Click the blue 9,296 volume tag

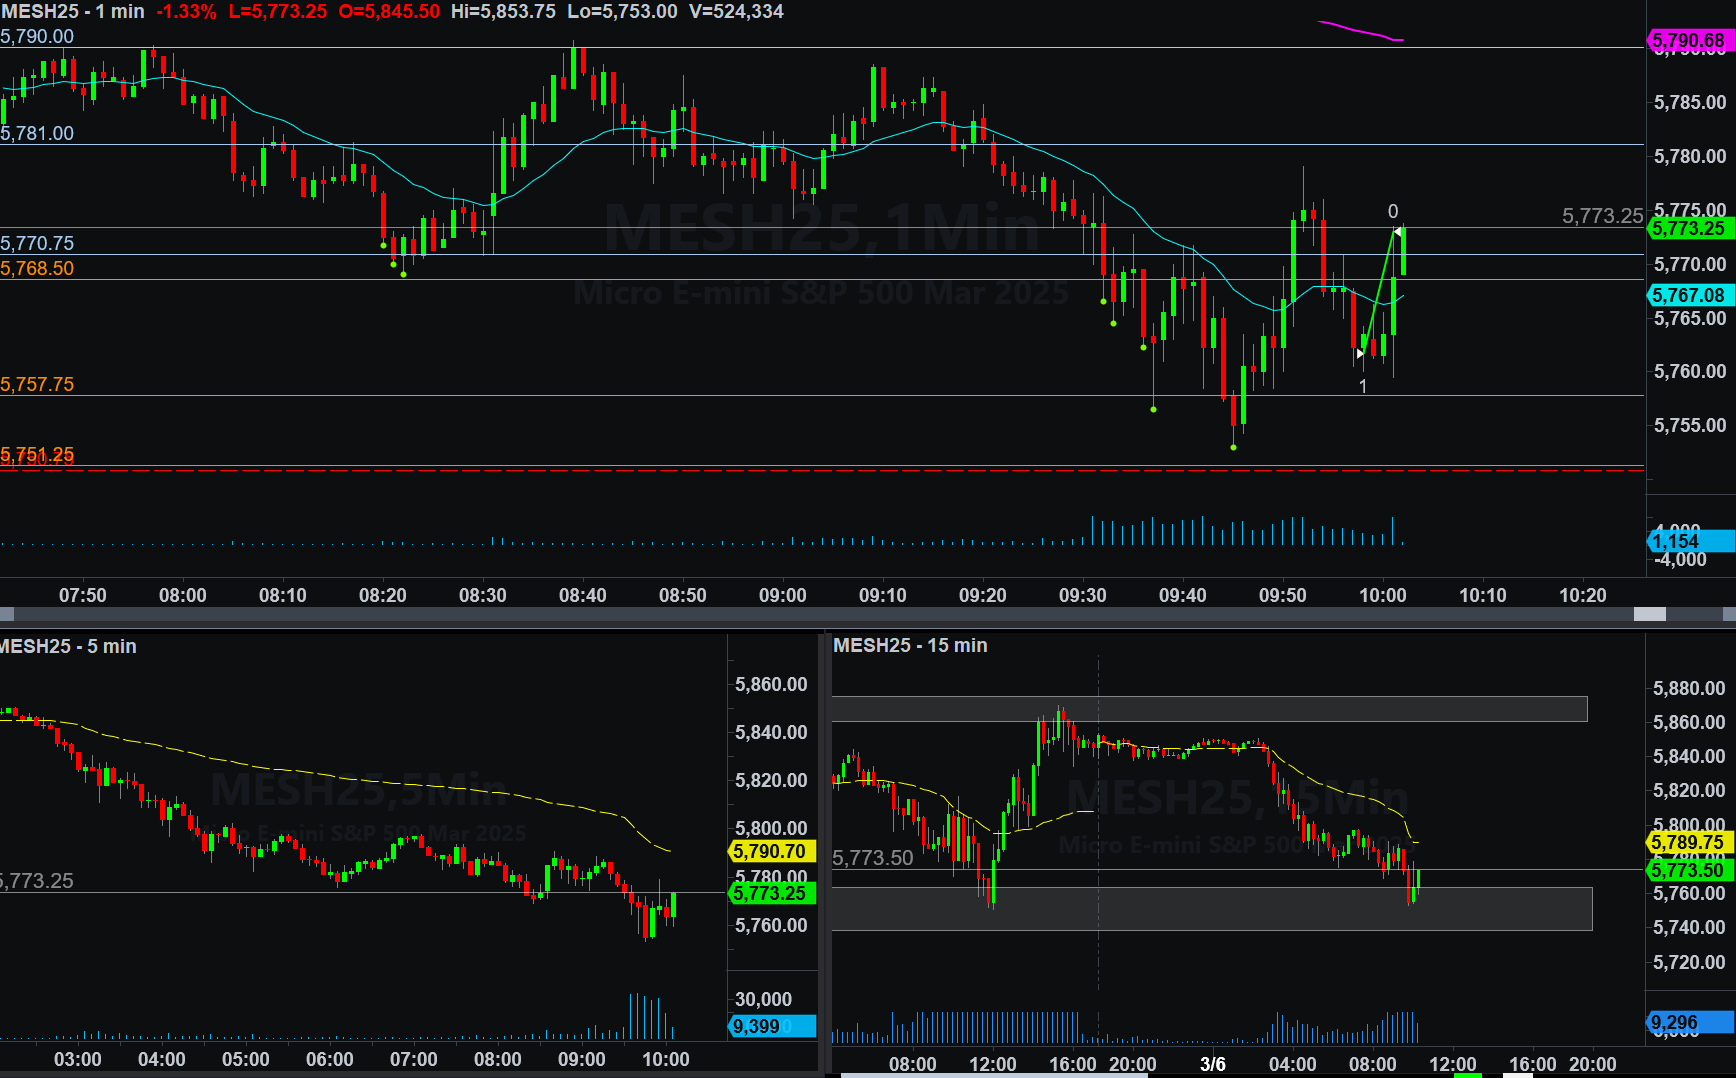click(x=1690, y=1023)
